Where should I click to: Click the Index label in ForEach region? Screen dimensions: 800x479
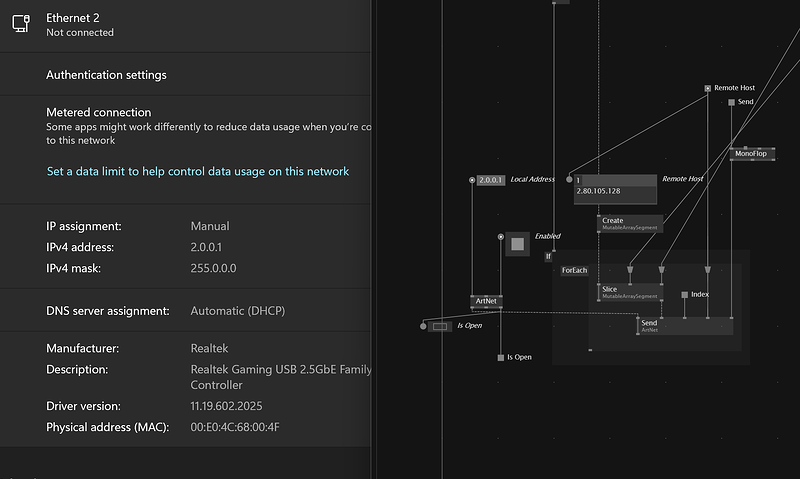(700, 294)
